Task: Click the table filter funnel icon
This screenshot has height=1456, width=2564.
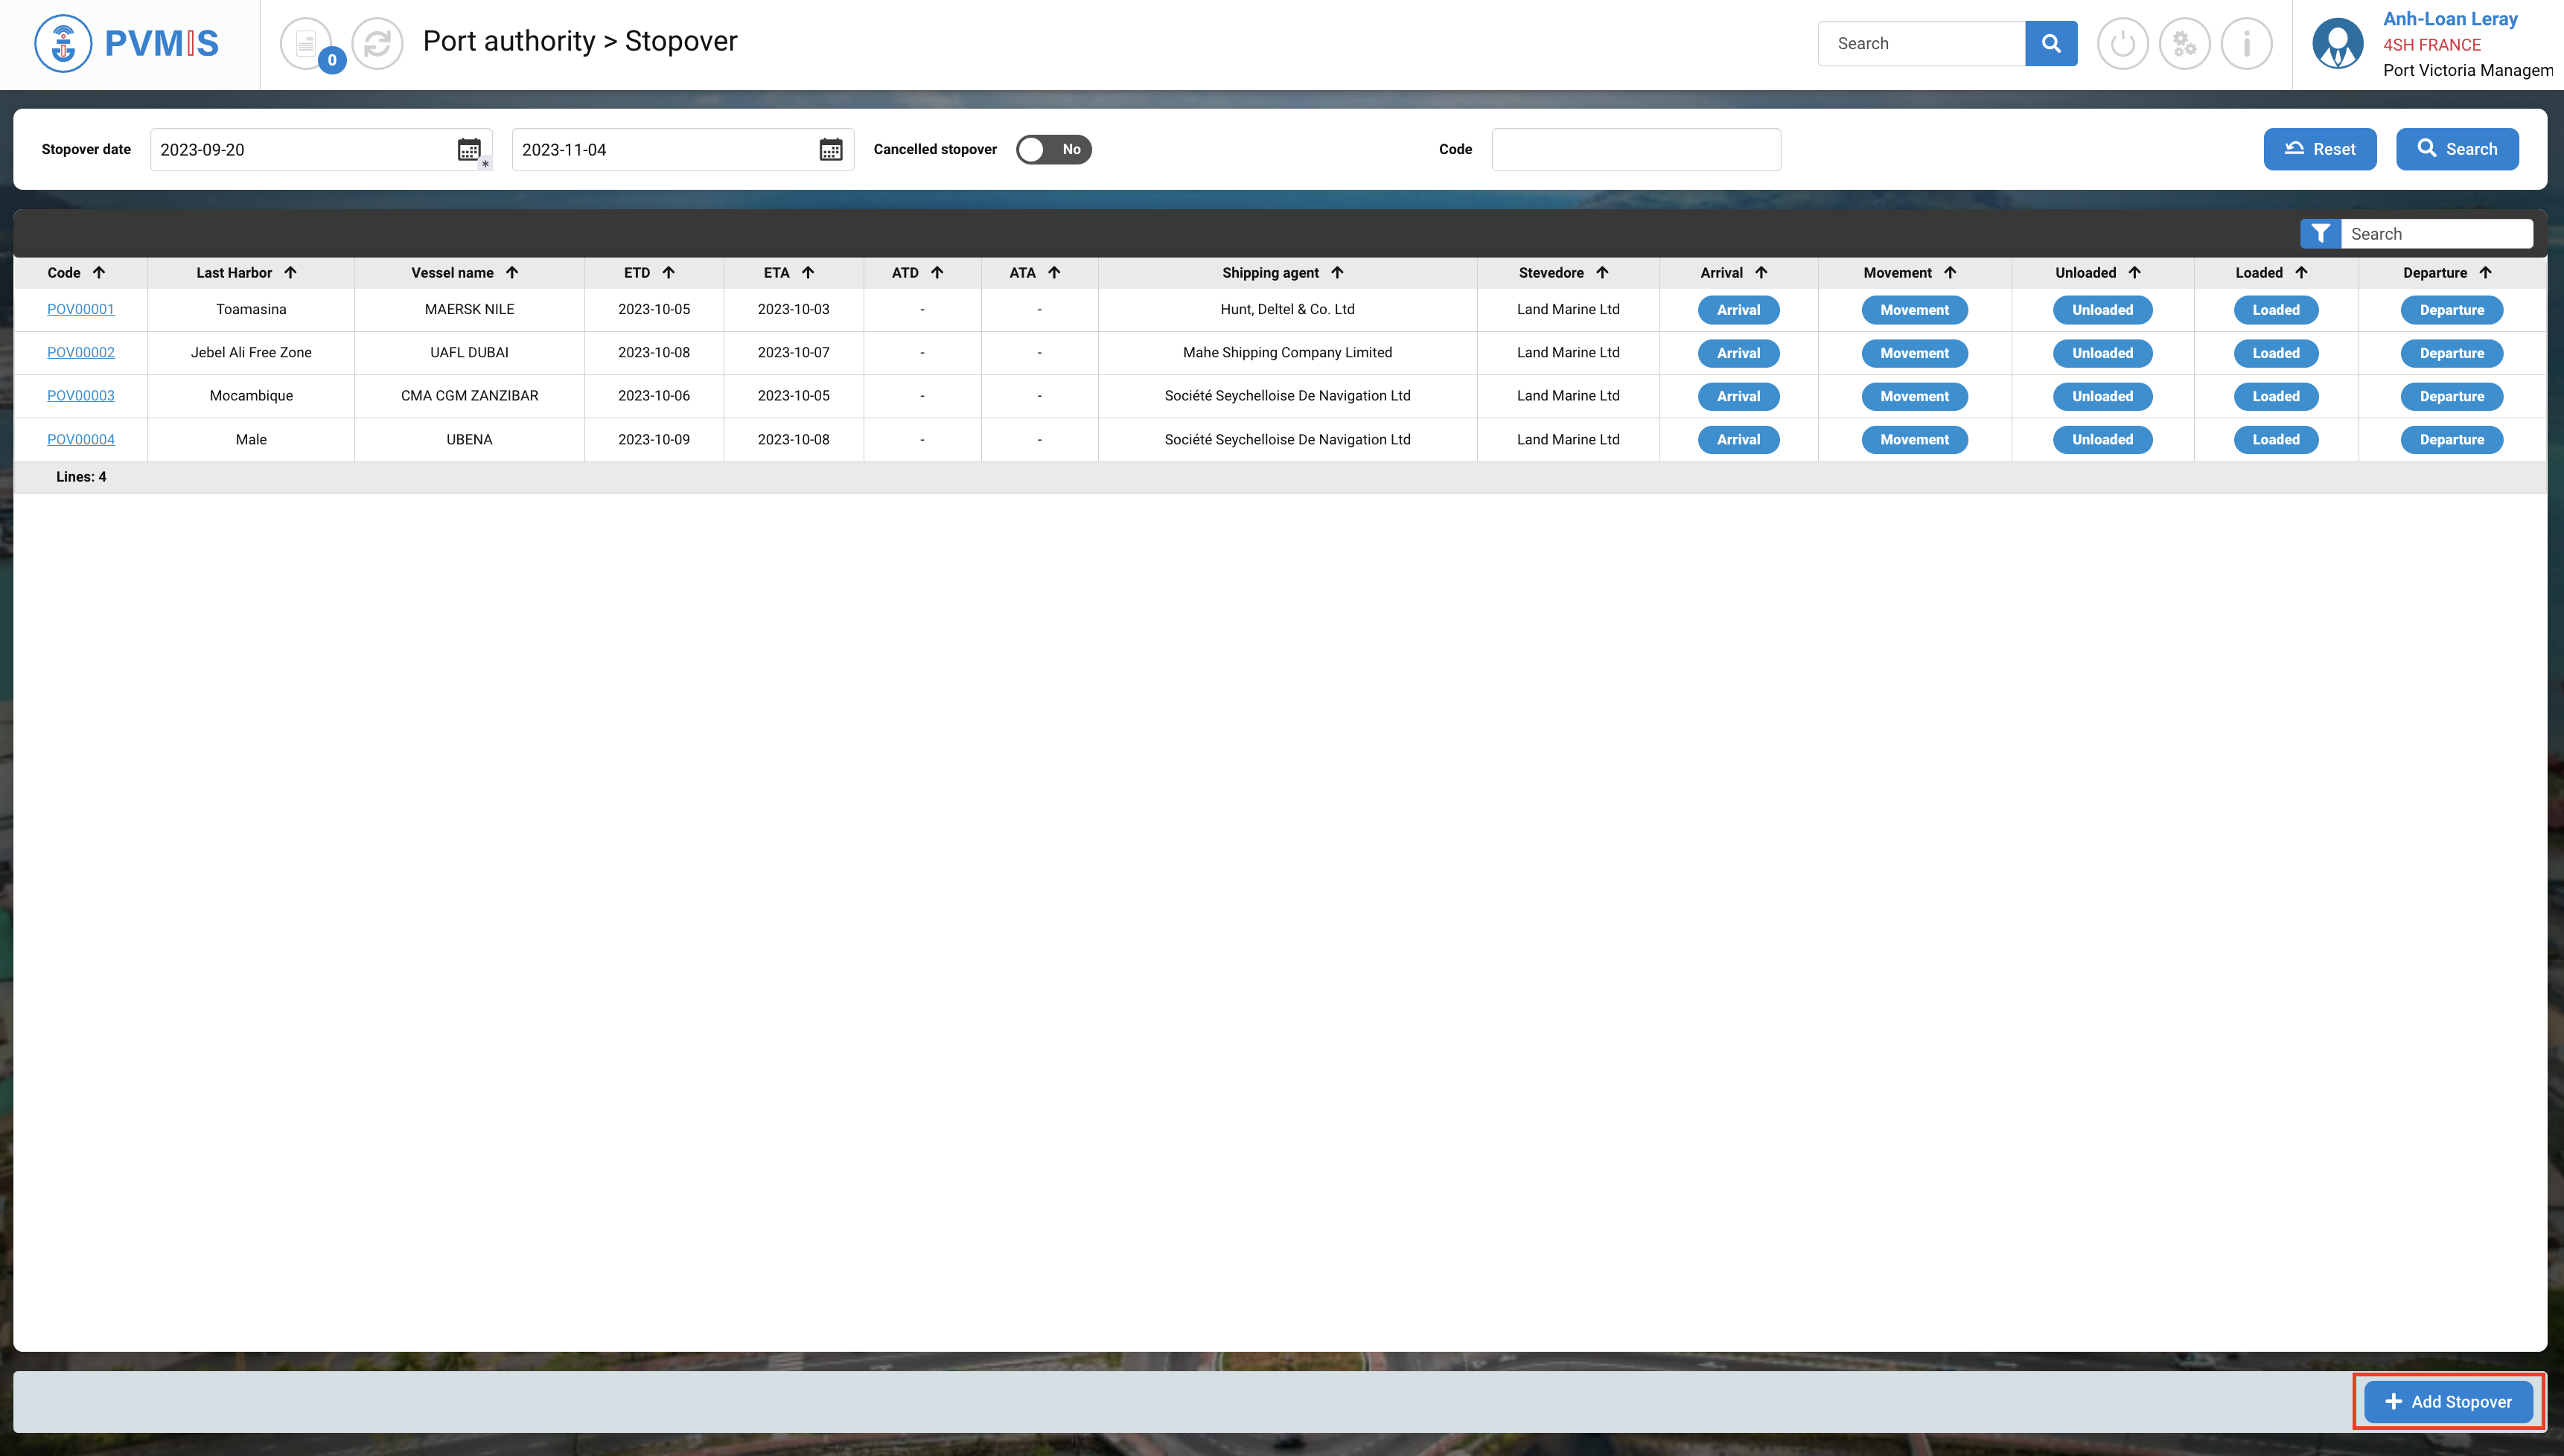Action: click(2320, 234)
